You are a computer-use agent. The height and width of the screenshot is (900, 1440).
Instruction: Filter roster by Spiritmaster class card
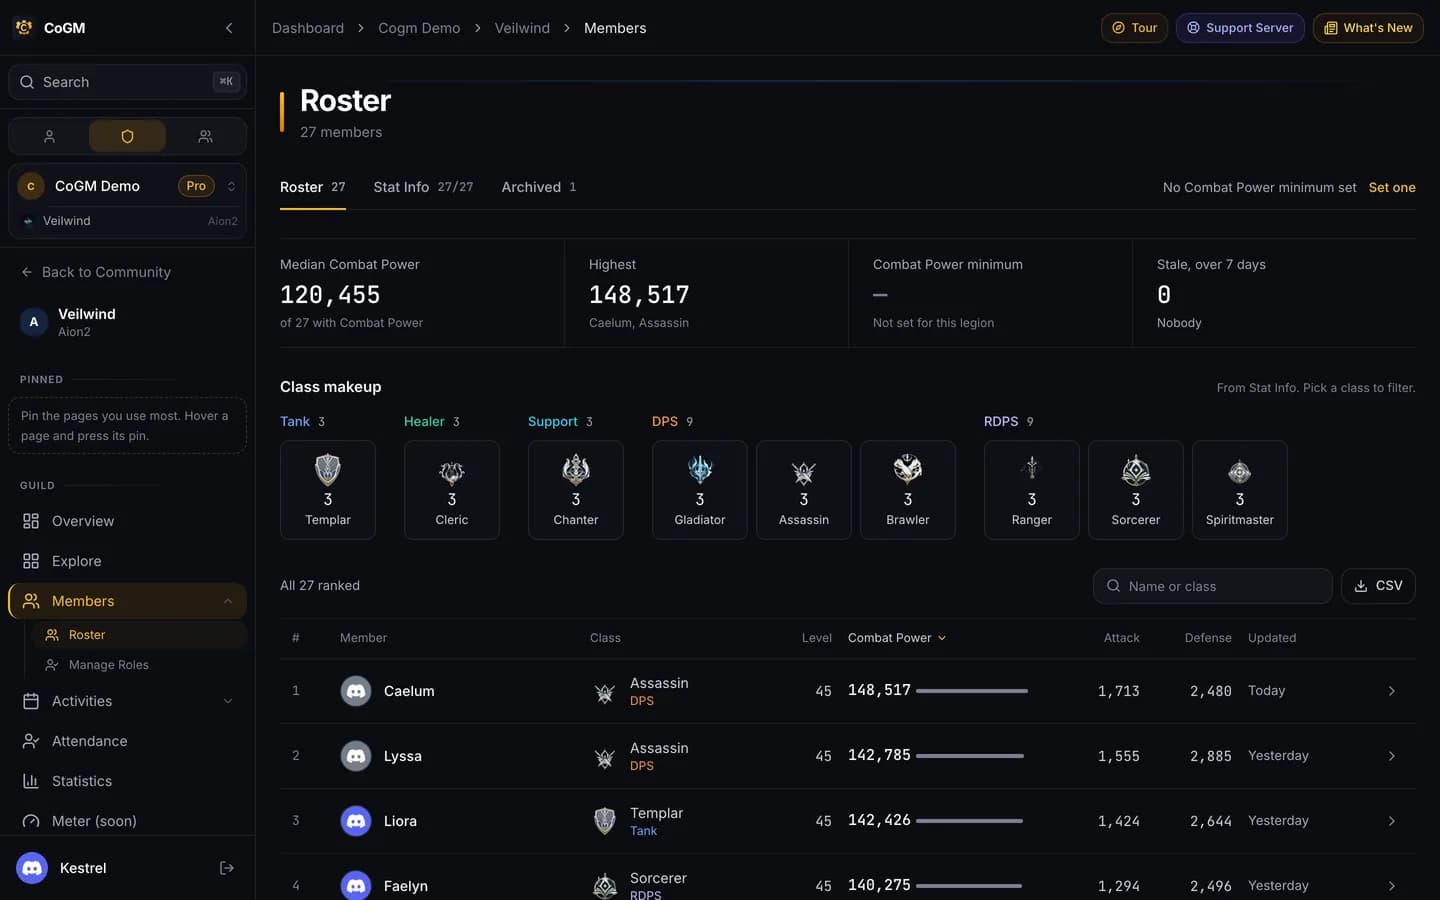pyautogui.click(x=1240, y=490)
